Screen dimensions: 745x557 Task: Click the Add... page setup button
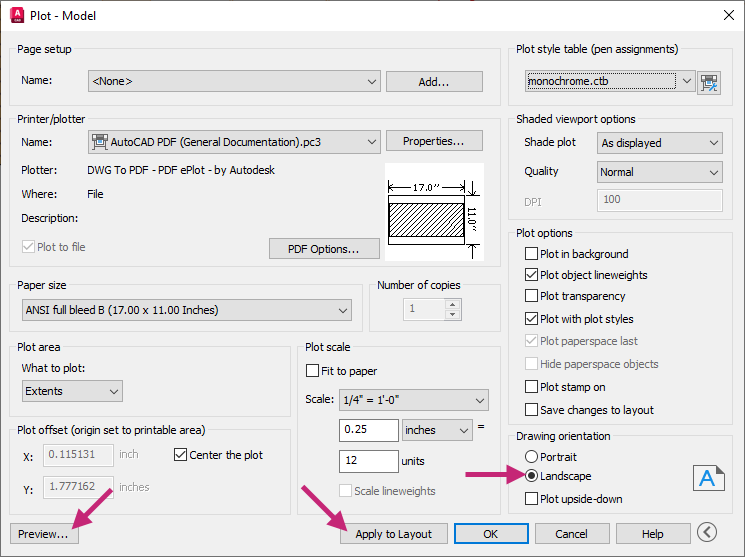click(x=434, y=82)
